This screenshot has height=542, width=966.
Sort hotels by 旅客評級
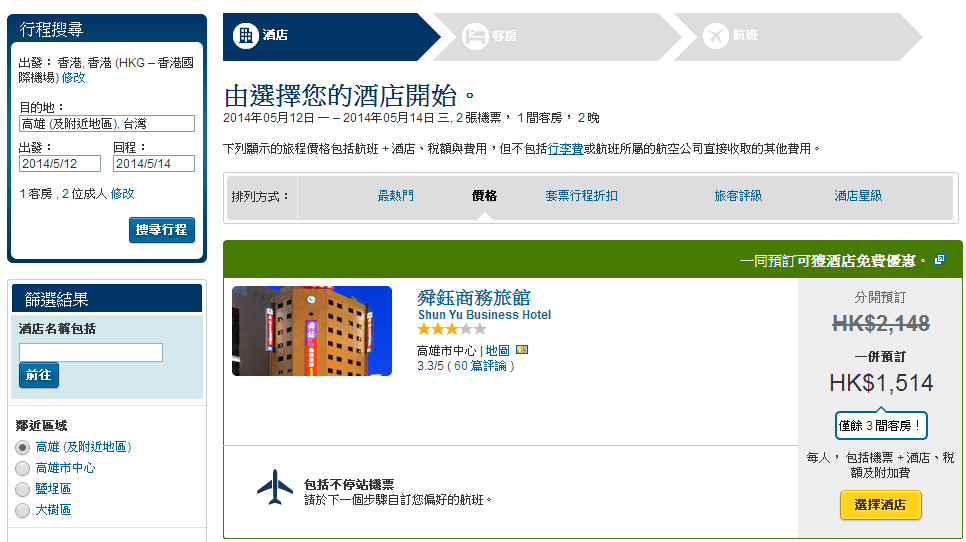(x=738, y=196)
